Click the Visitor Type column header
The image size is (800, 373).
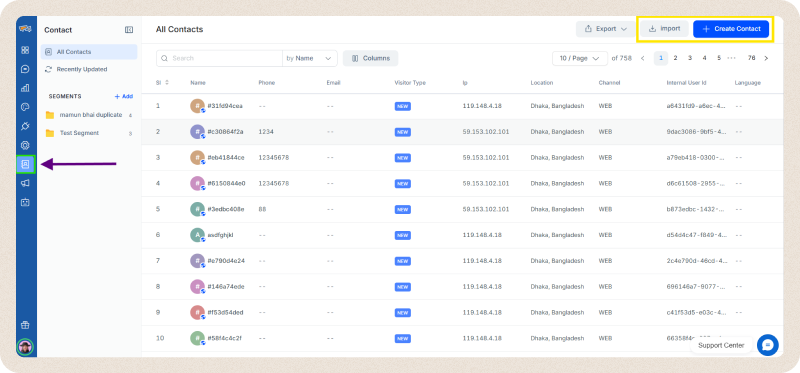[x=410, y=83]
